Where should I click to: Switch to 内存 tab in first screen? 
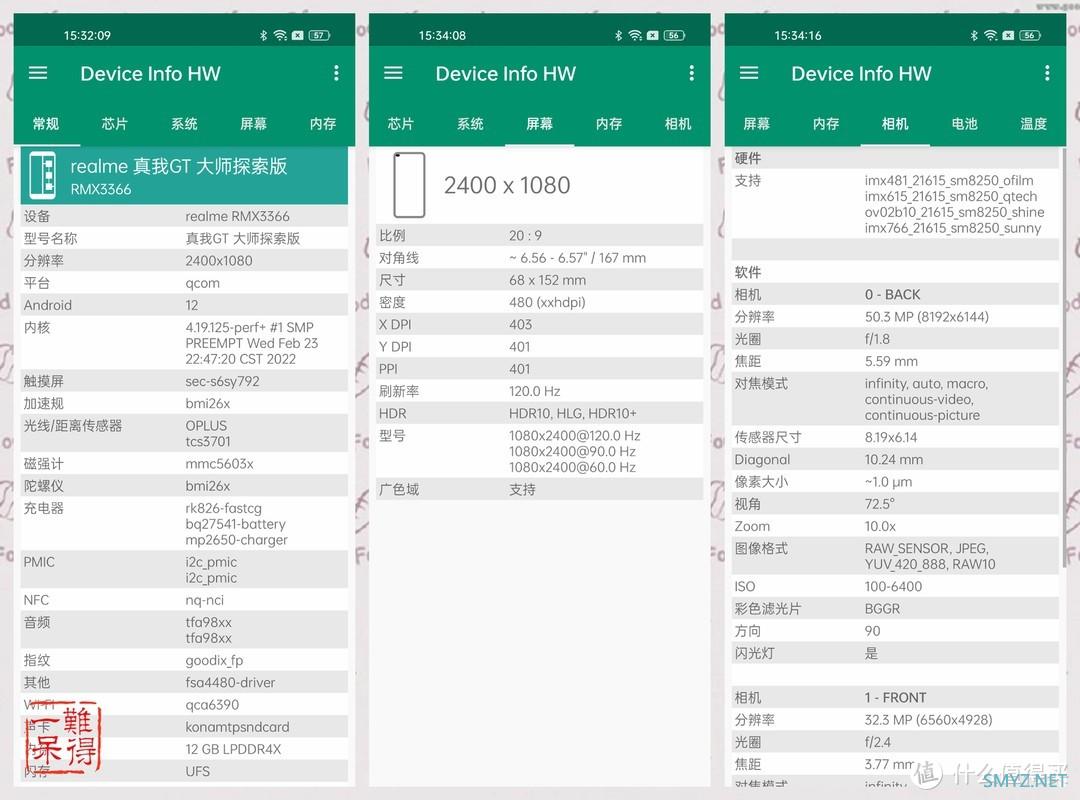click(x=322, y=123)
